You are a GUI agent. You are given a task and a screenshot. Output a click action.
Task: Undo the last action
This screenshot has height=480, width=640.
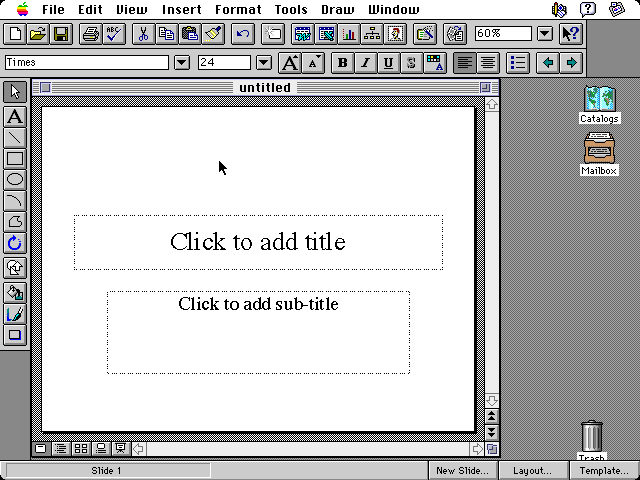(x=243, y=34)
